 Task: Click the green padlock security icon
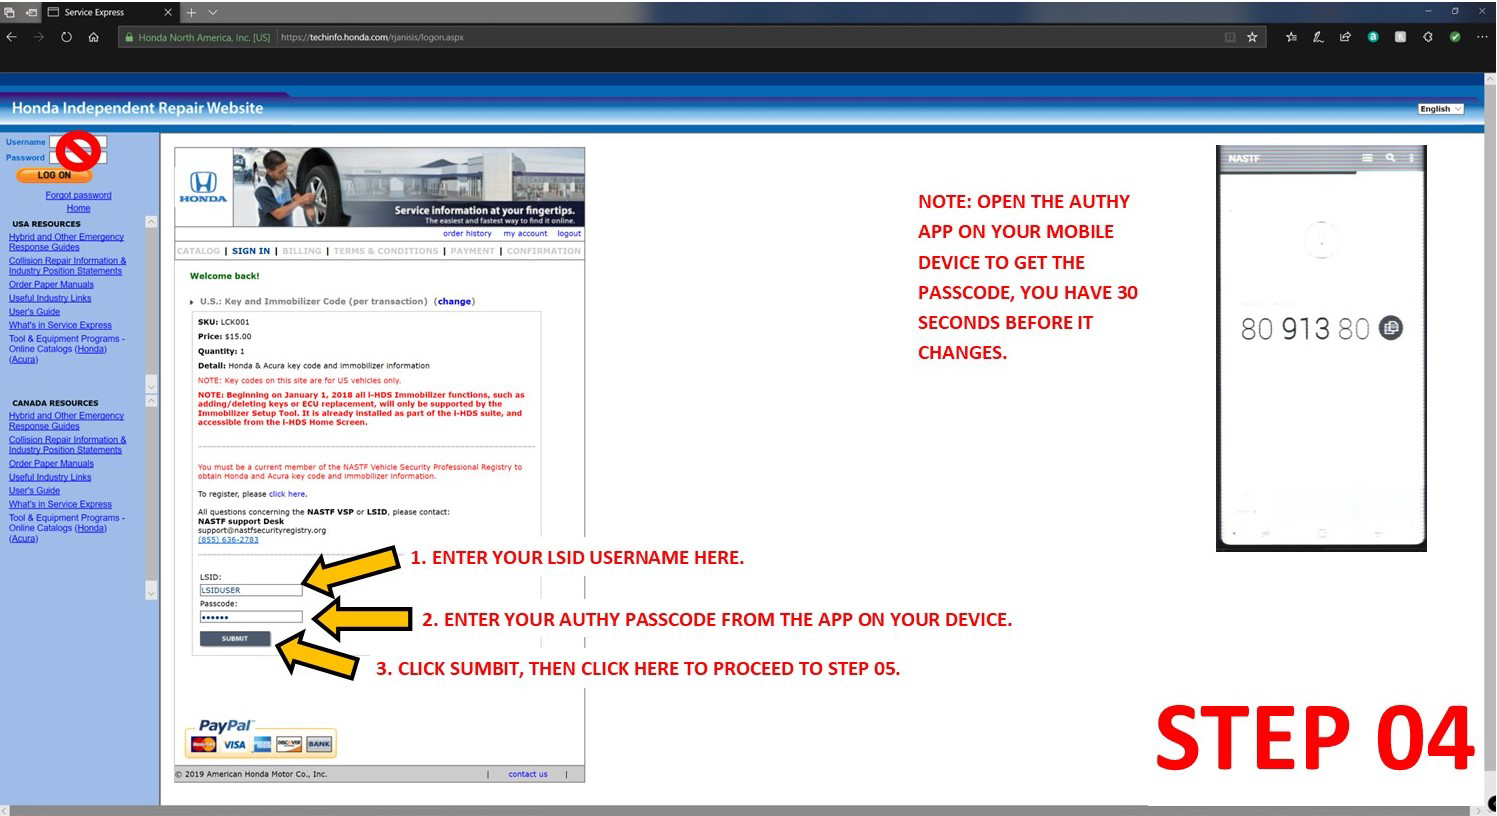tap(129, 37)
